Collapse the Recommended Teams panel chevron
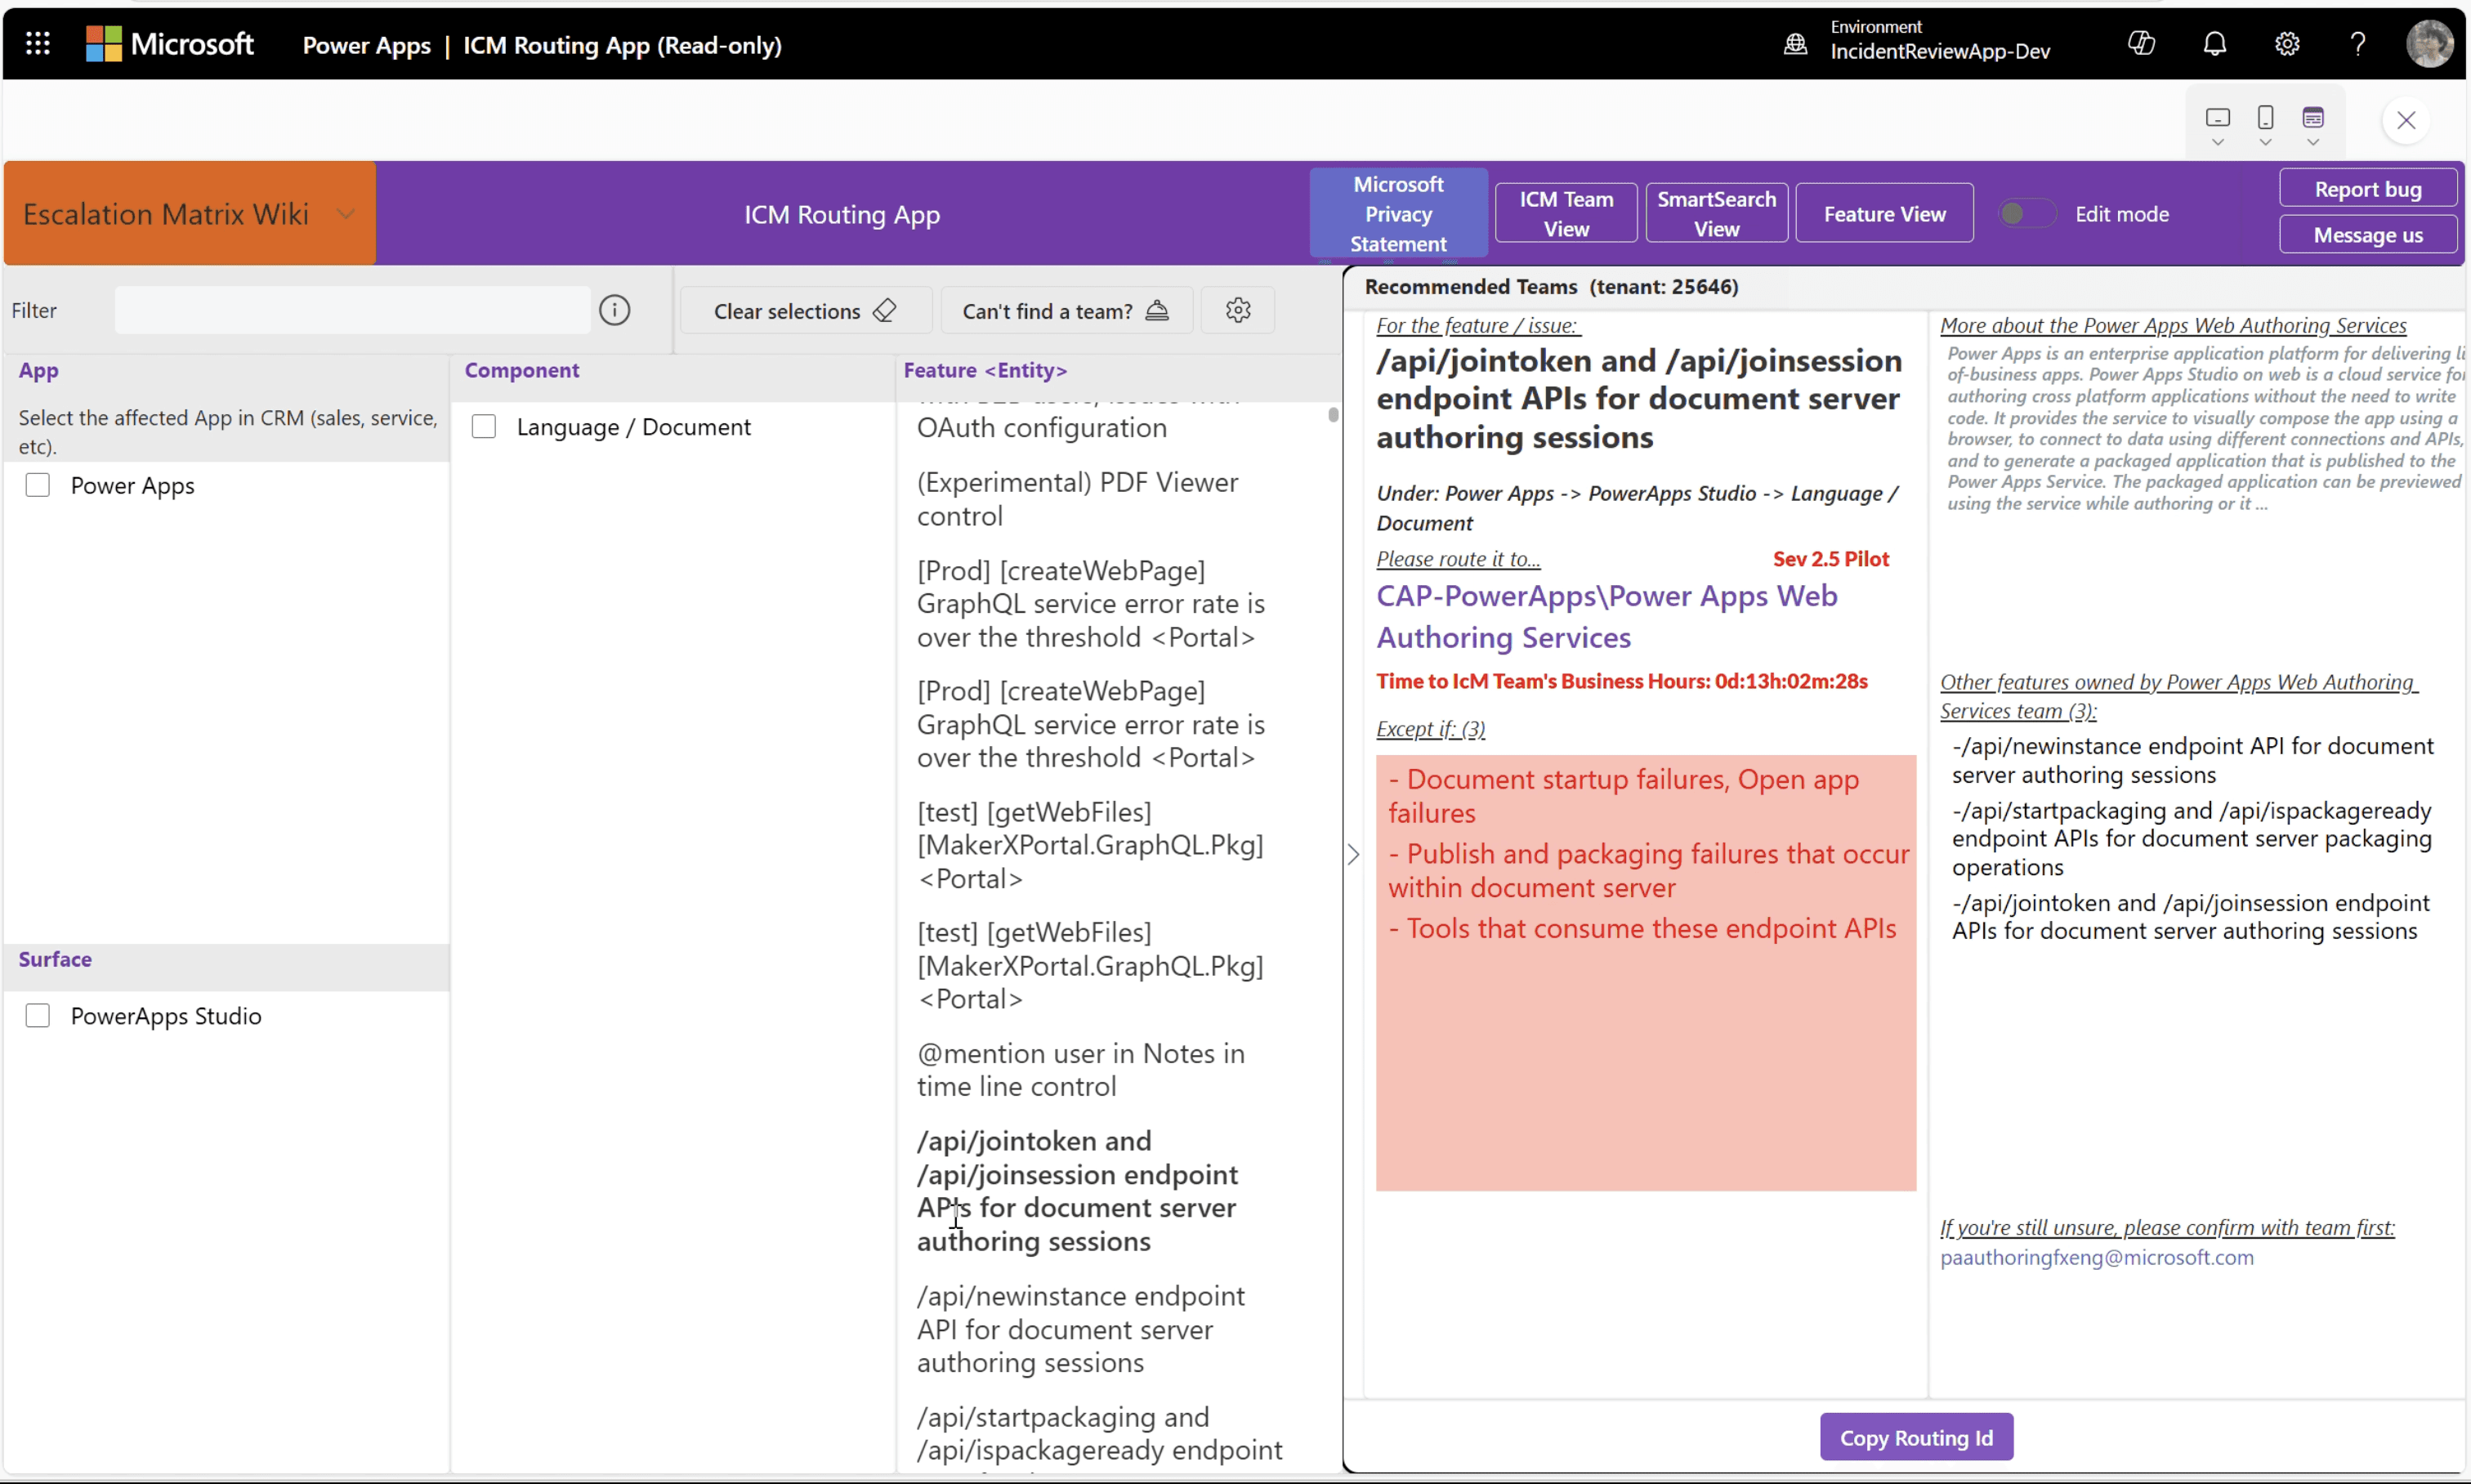Image resolution: width=2471 pixels, height=1484 pixels. click(1353, 855)
